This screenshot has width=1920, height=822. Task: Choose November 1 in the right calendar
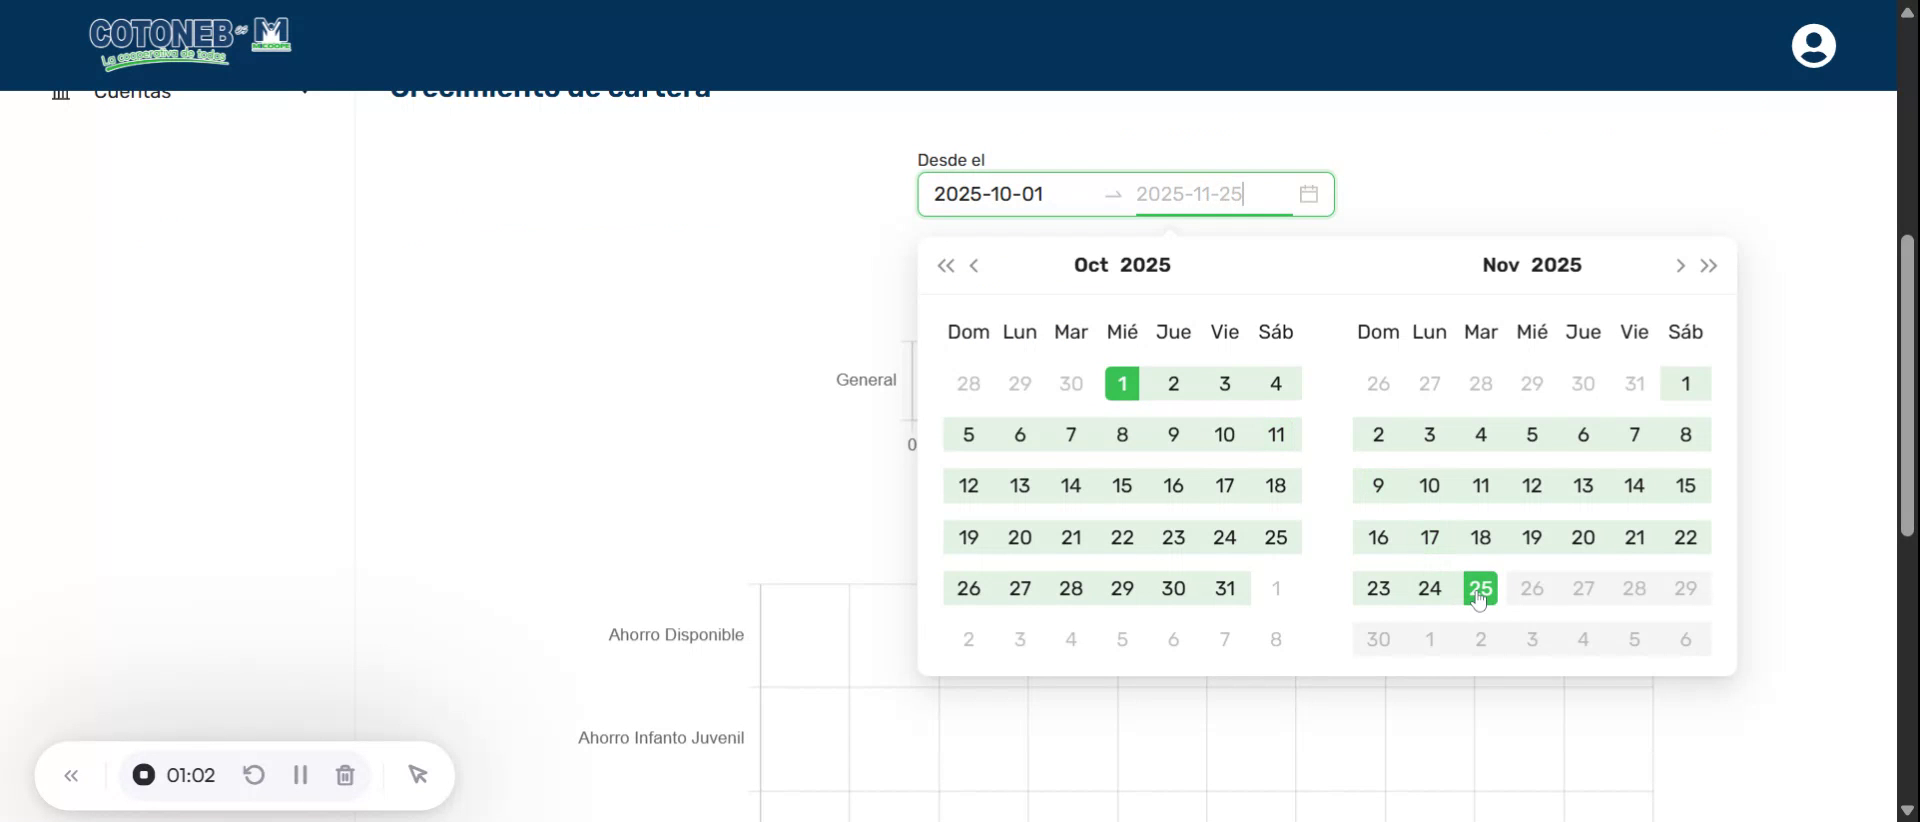[1686, 384]
